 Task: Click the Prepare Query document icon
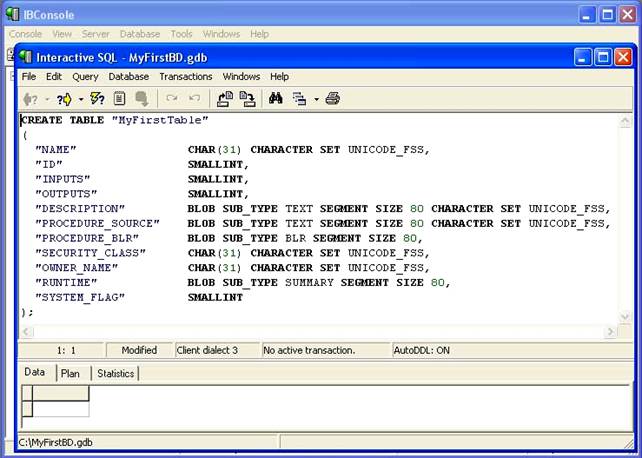click(120, 98)
